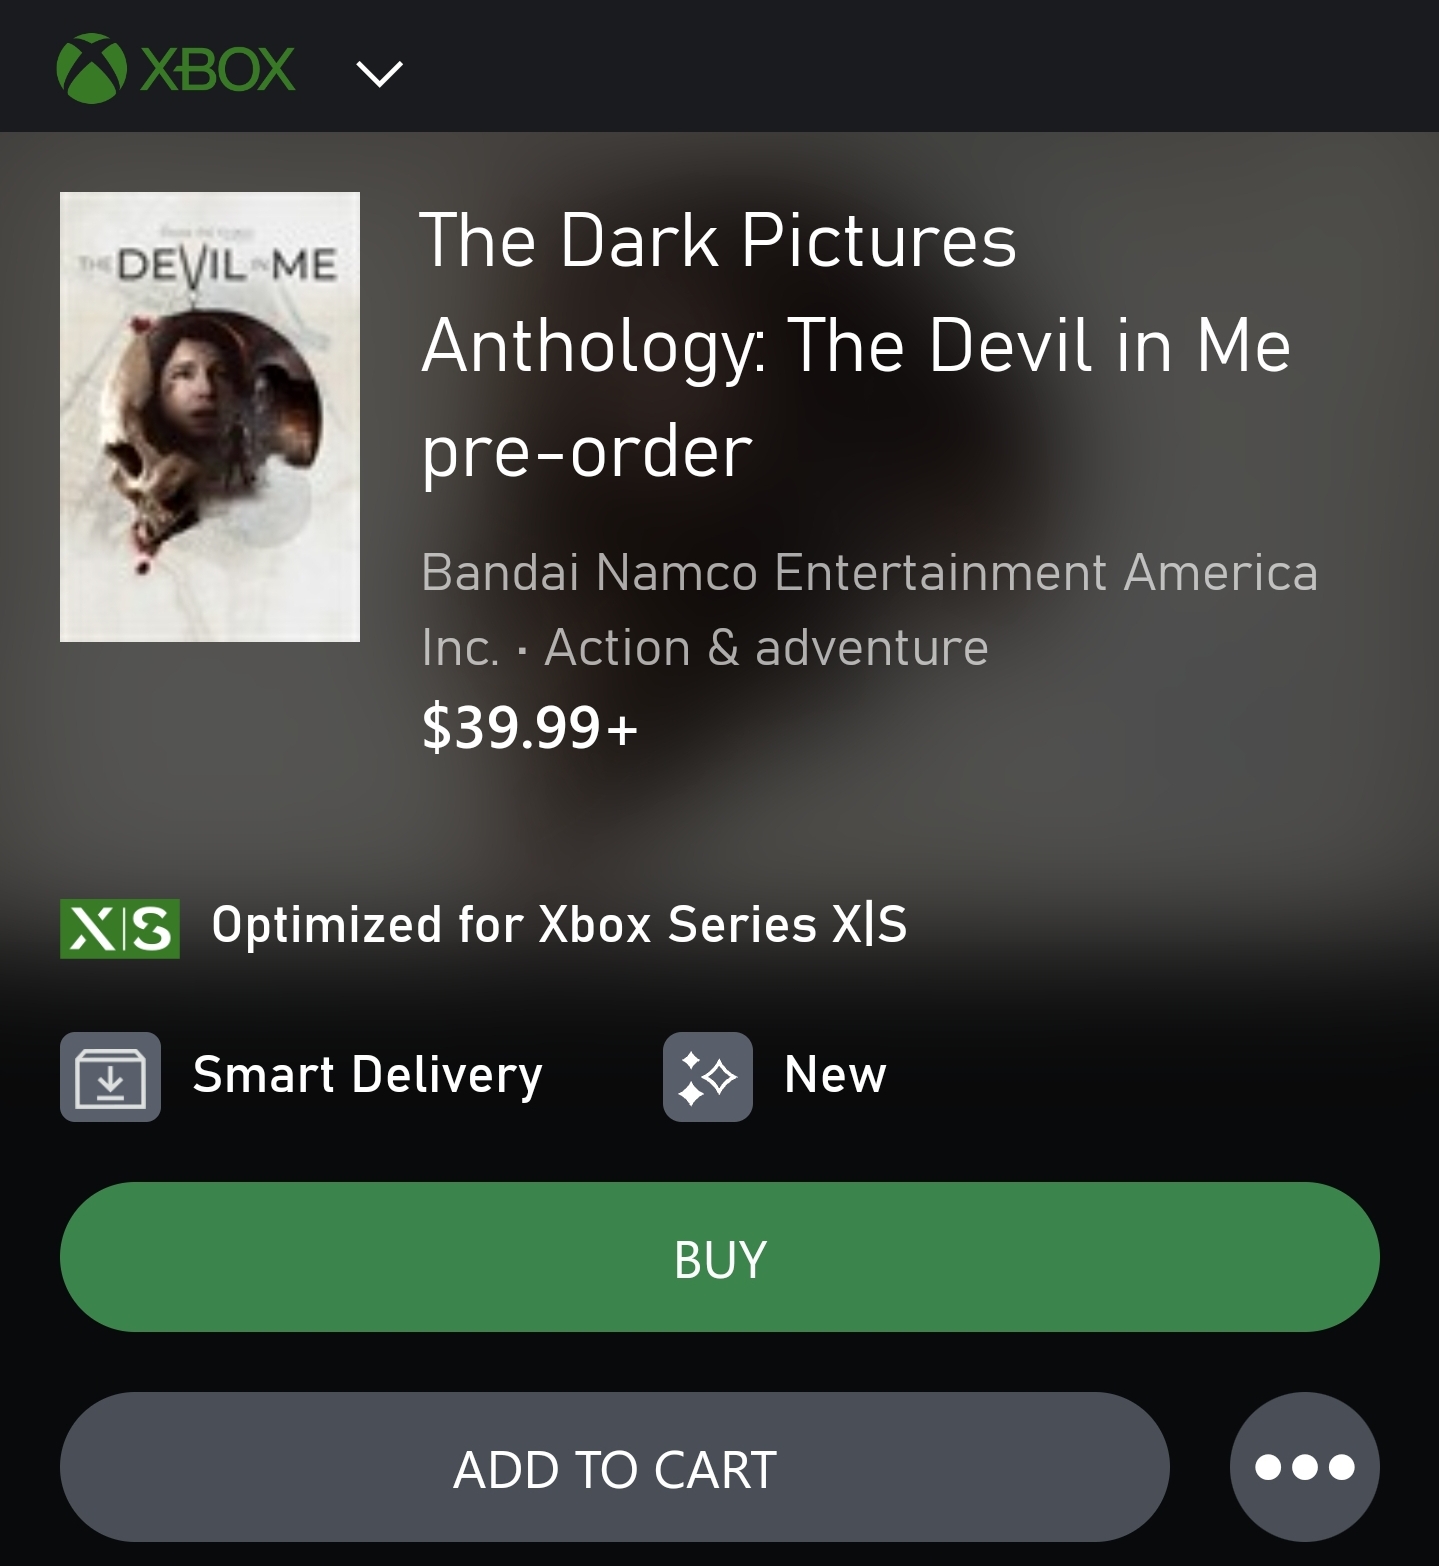This screenshot has height=1566, width=1439.
Task: Click the $39.99+ price text
Action: pos(529,726)
